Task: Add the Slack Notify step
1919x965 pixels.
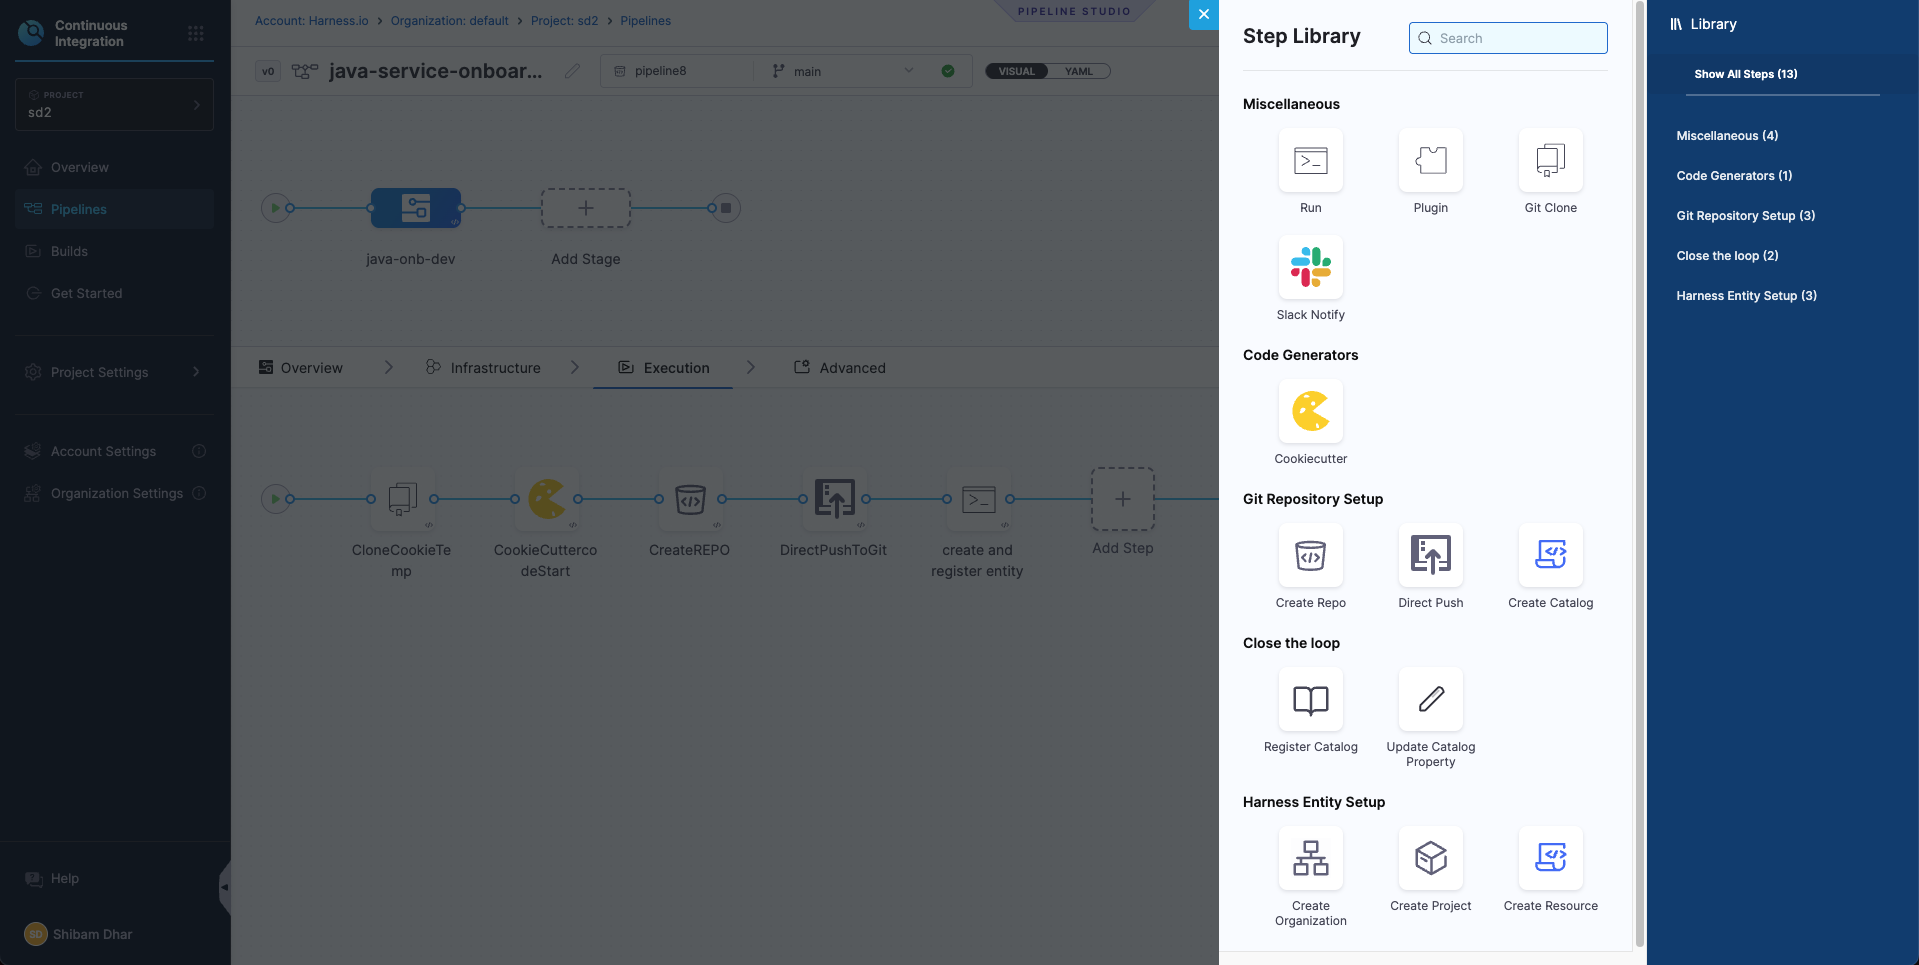Action: 1310,268
